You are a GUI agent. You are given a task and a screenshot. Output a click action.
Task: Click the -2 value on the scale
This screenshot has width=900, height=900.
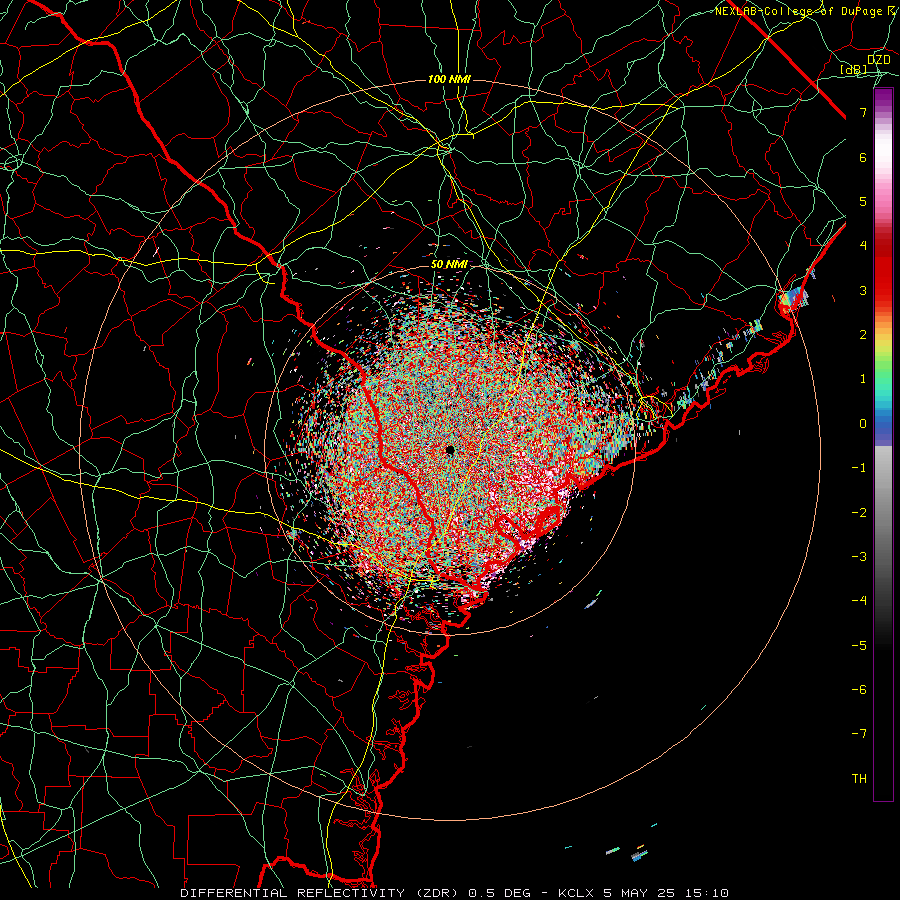(x=859, y=513)
